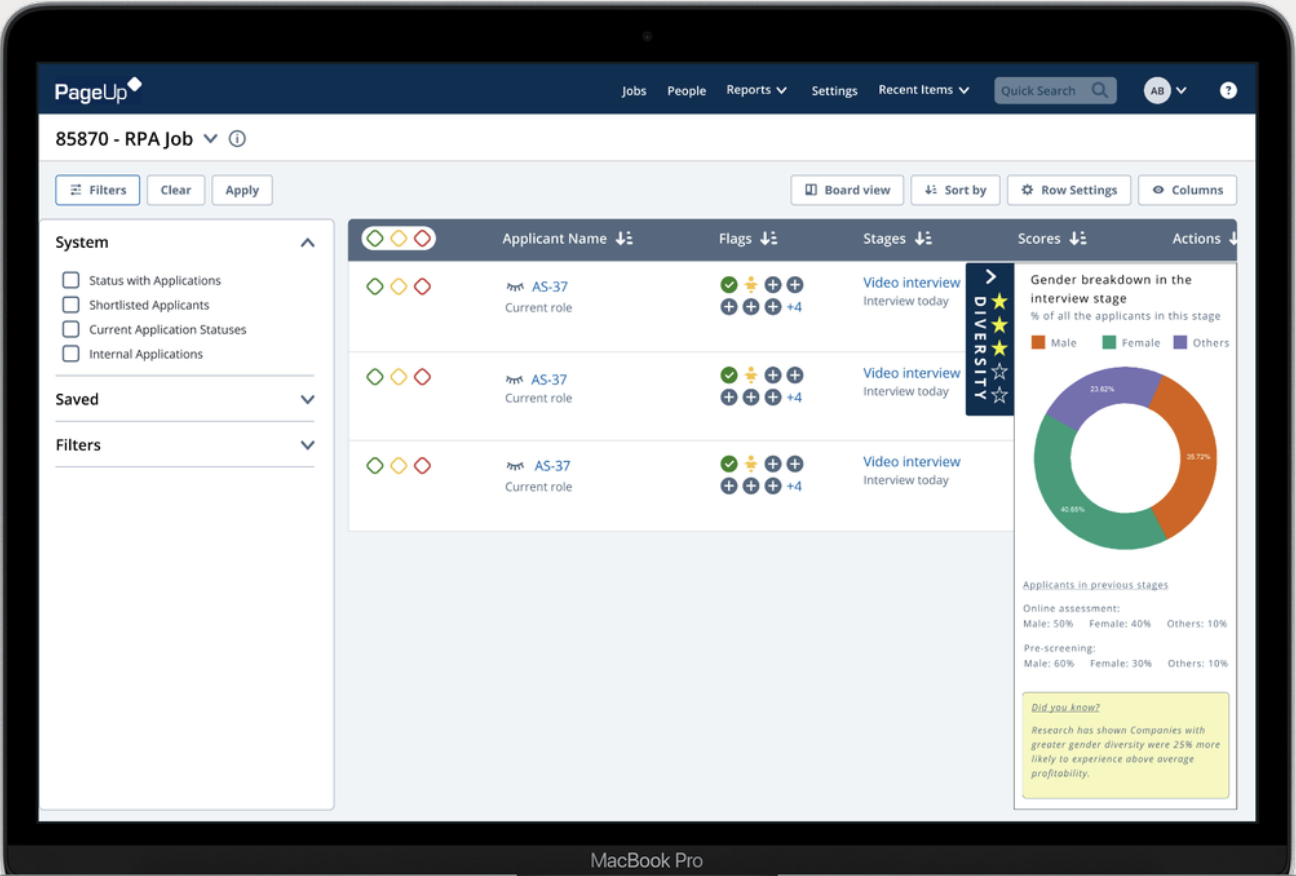This screenshot has height=876, width=1296.
Task: Collapse the System filter group
Action: point(308,241)
